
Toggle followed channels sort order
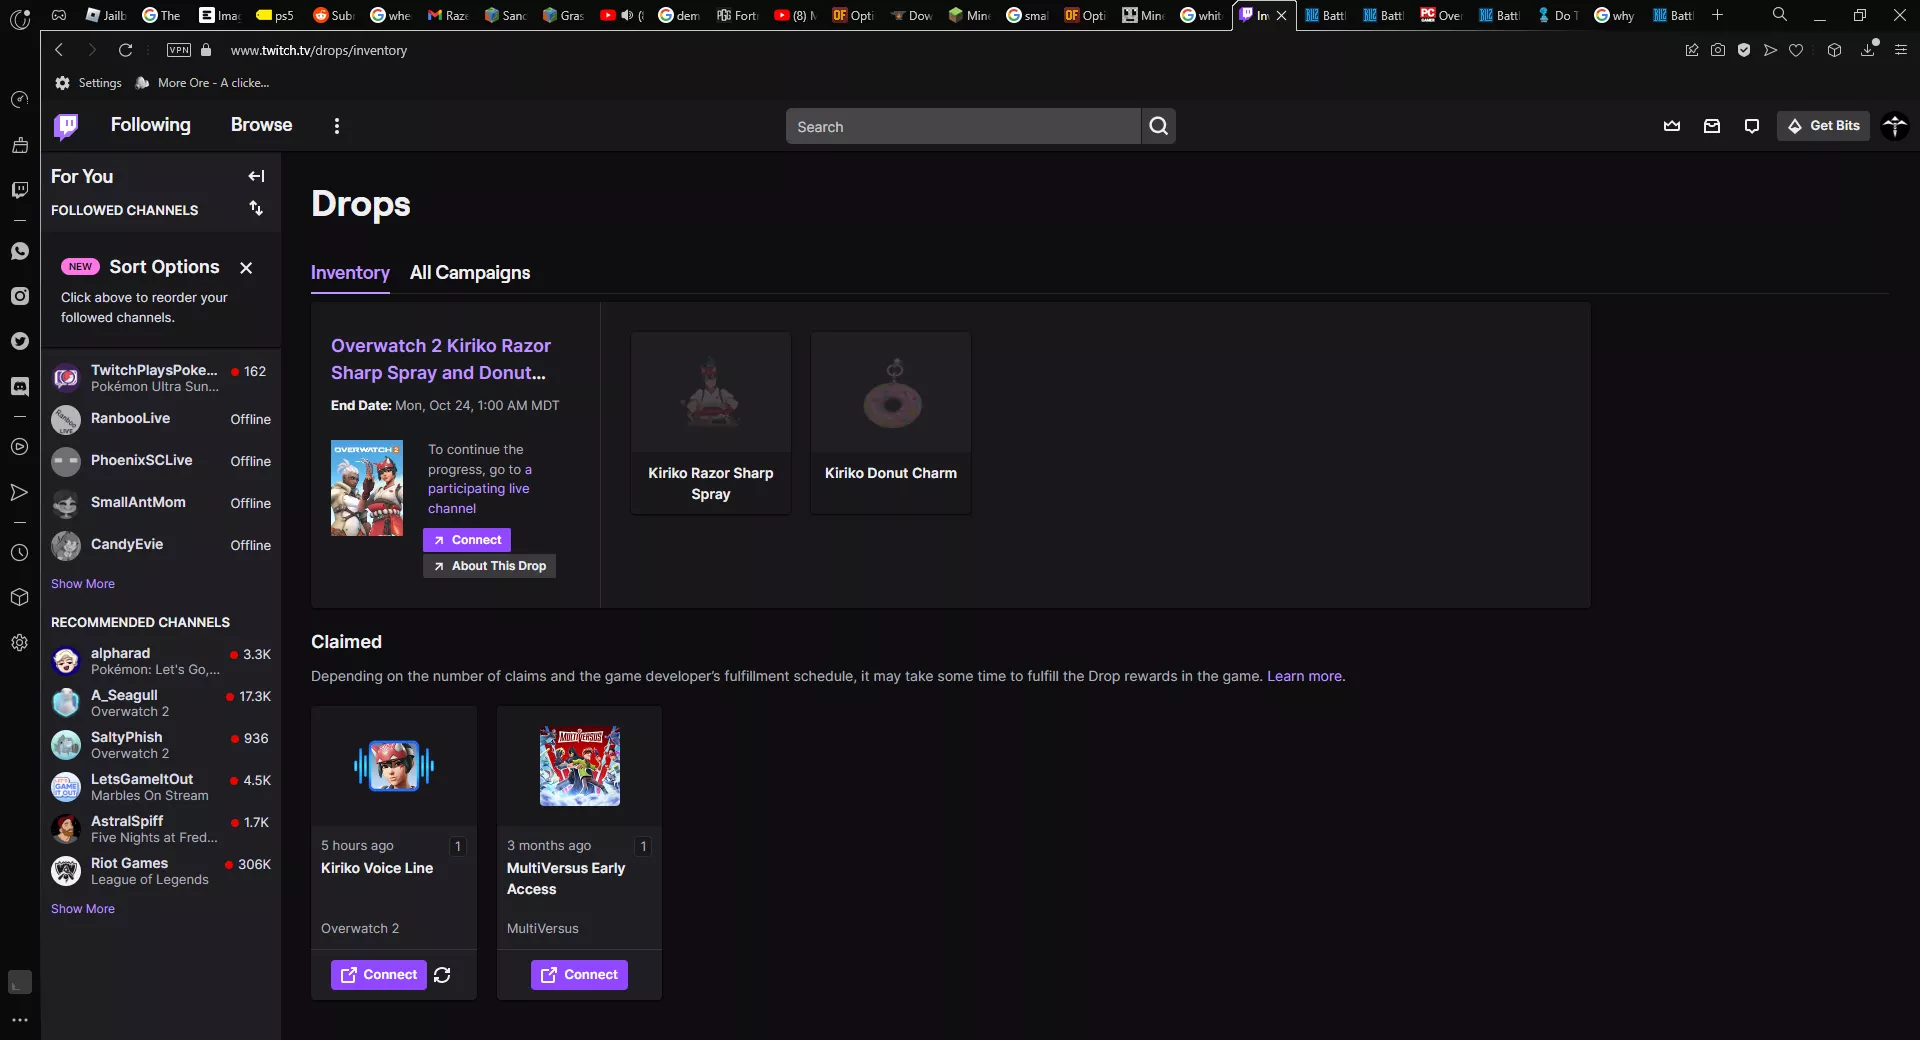(x=256, y=209)
